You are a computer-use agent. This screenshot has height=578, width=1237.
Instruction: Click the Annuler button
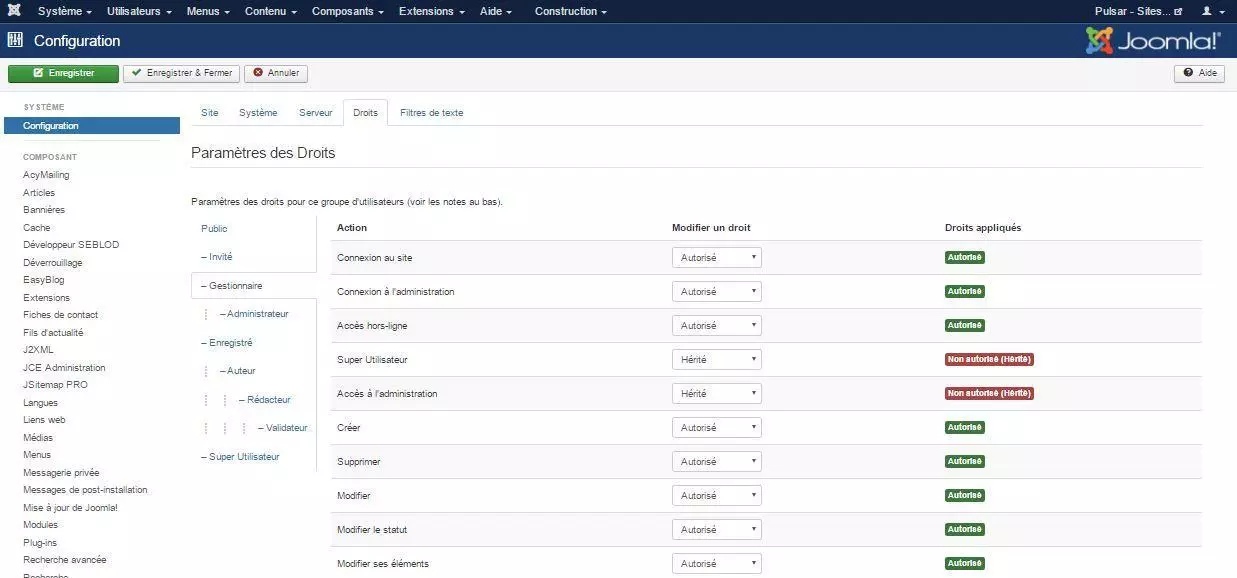tap(276, 73)
